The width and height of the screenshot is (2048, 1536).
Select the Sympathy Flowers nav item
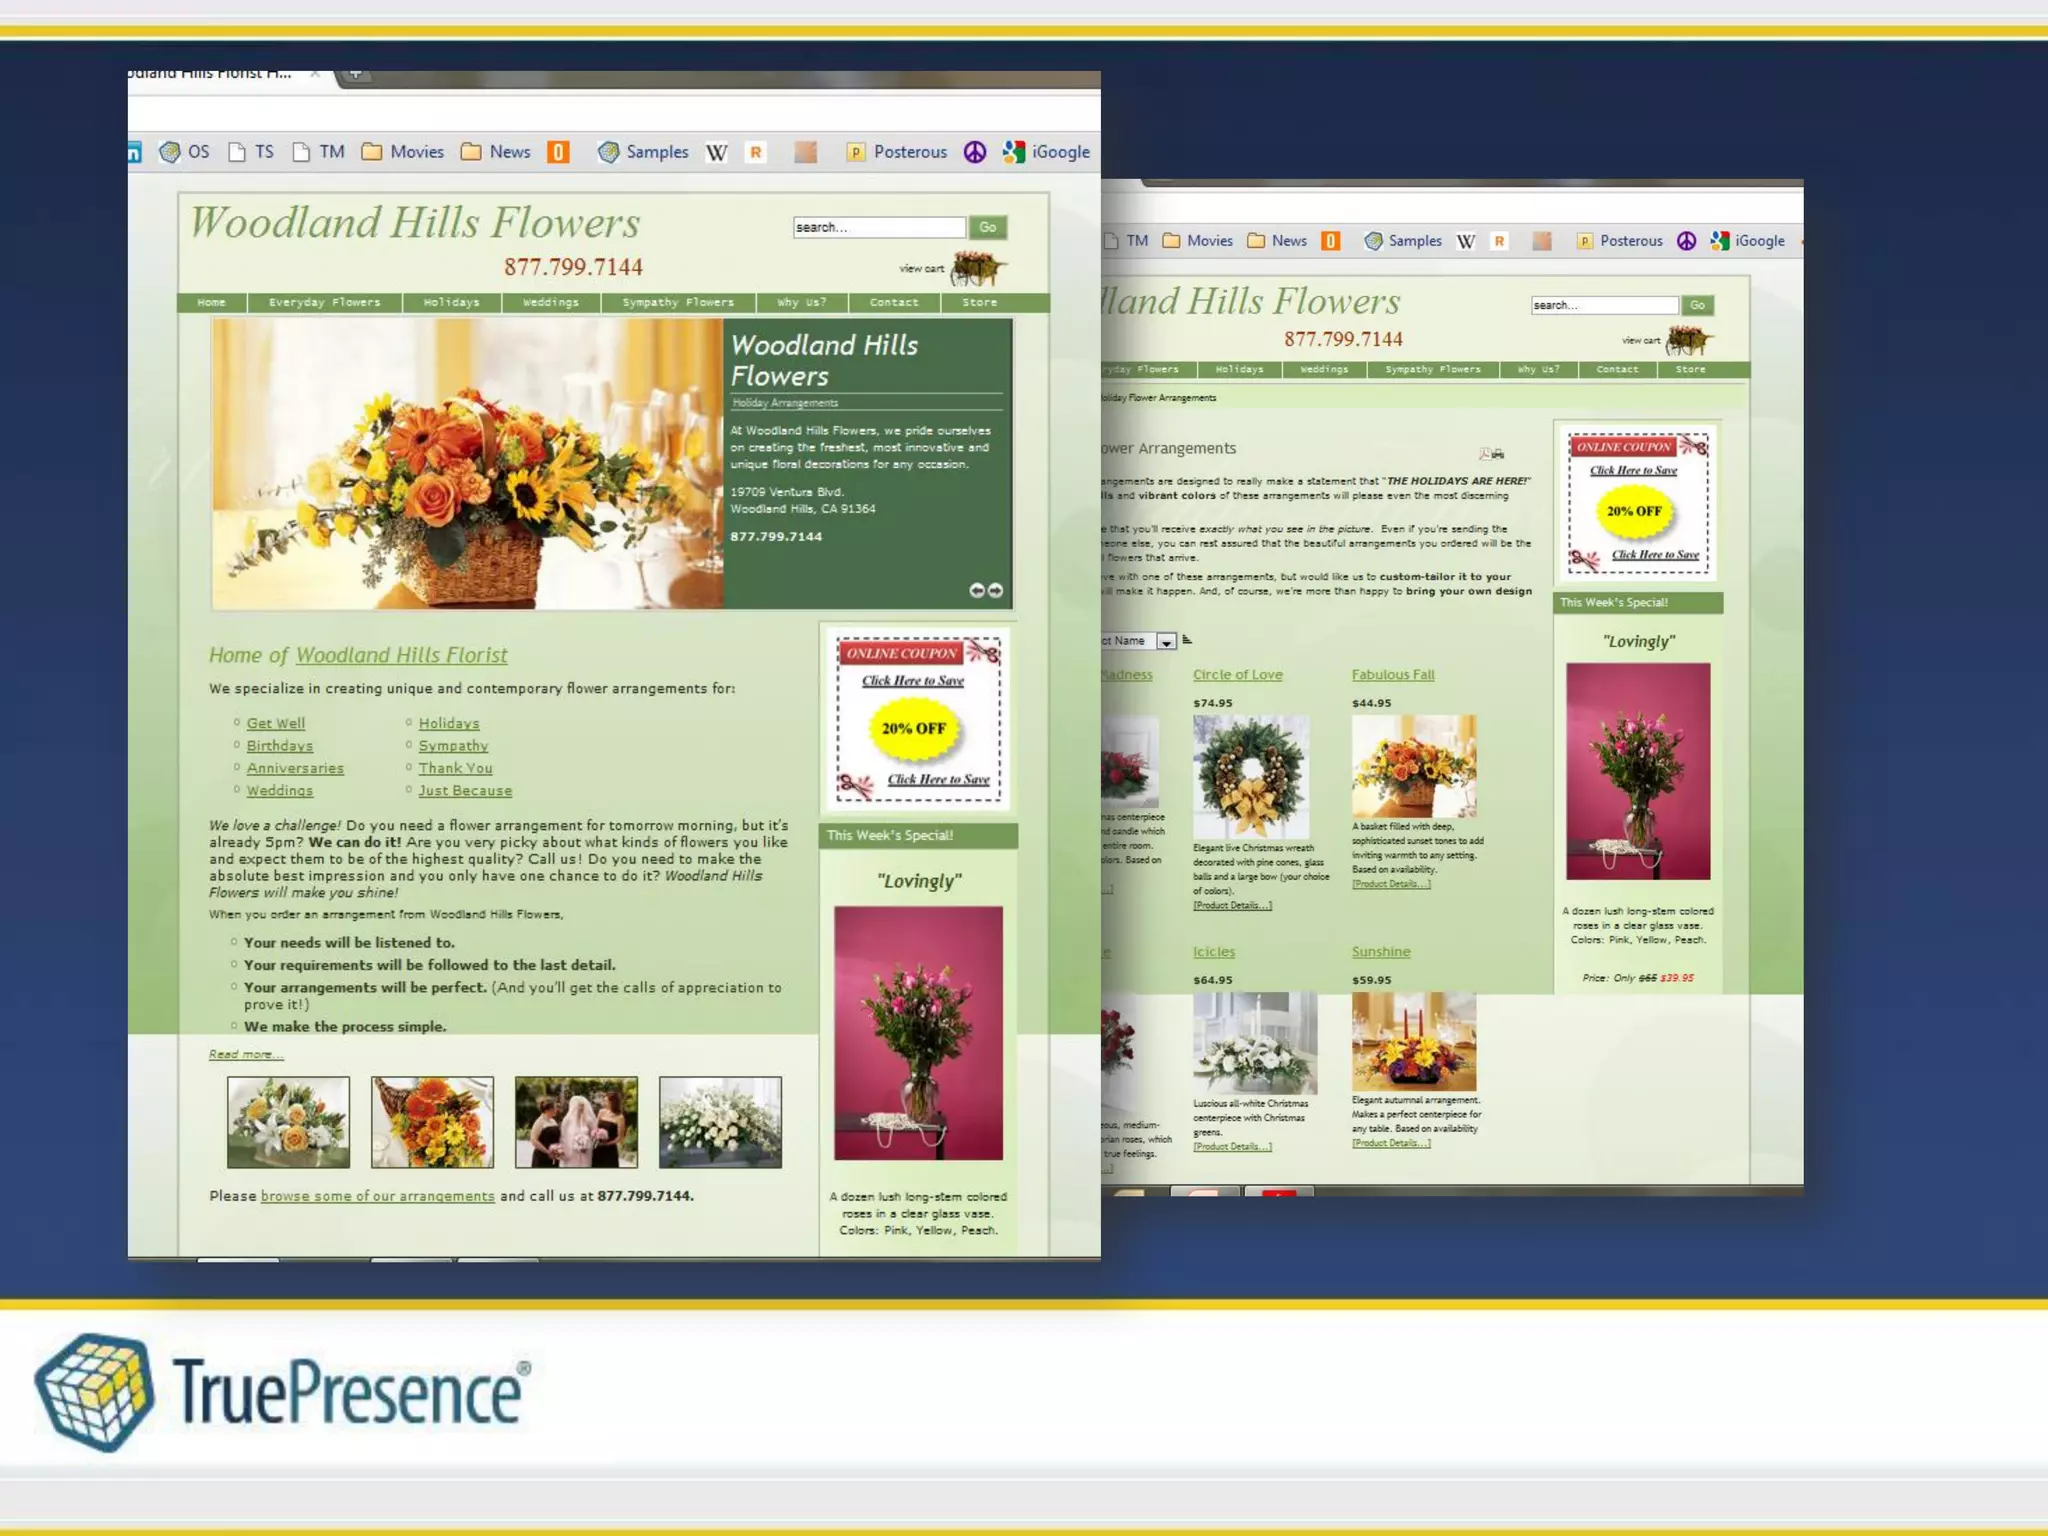(678, 302)
